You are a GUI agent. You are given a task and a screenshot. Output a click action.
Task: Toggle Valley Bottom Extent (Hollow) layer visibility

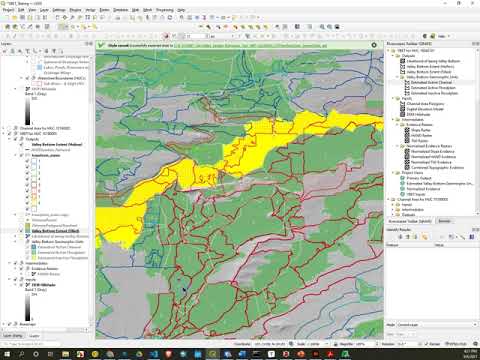click(x=21, y=144)
